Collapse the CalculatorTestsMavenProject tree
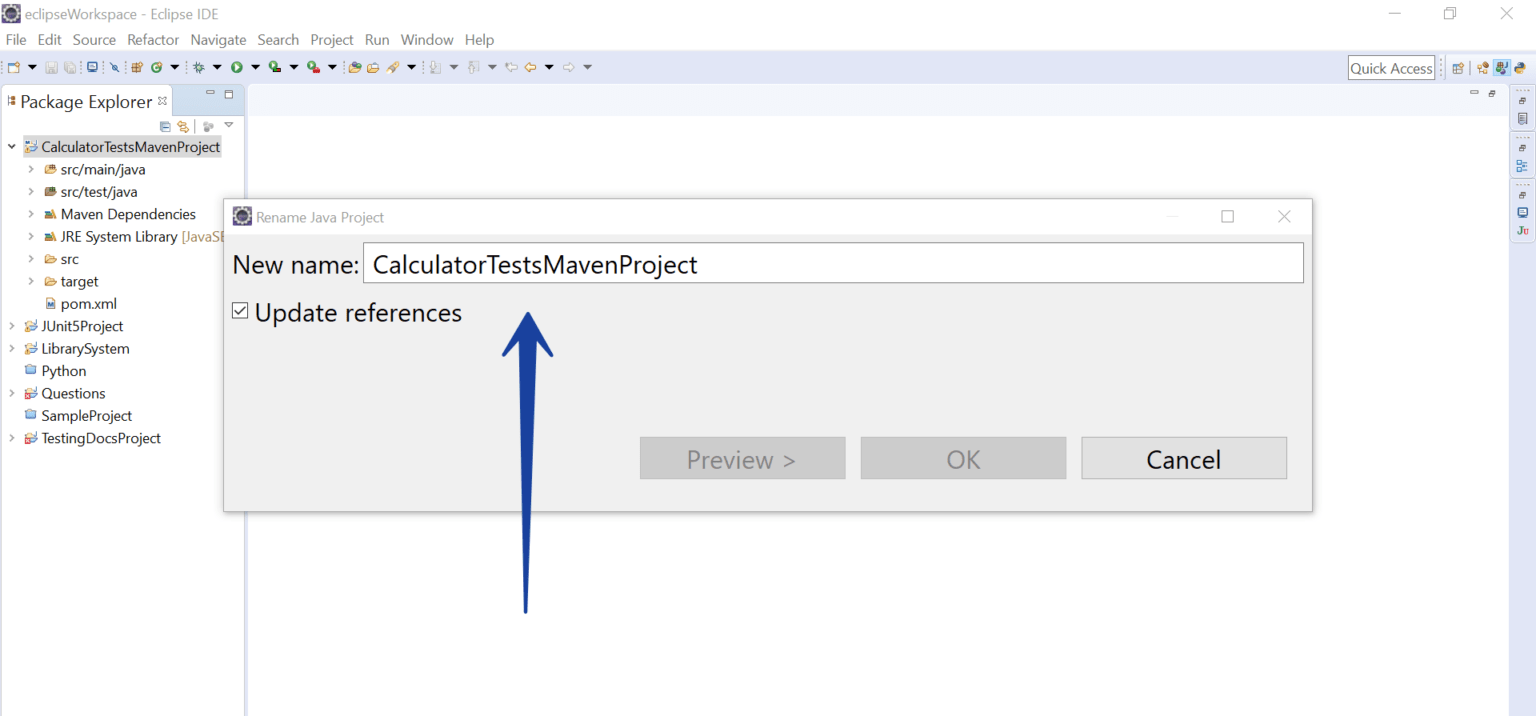The height and width of the screenshot is (716, 1536). [12, 146]
